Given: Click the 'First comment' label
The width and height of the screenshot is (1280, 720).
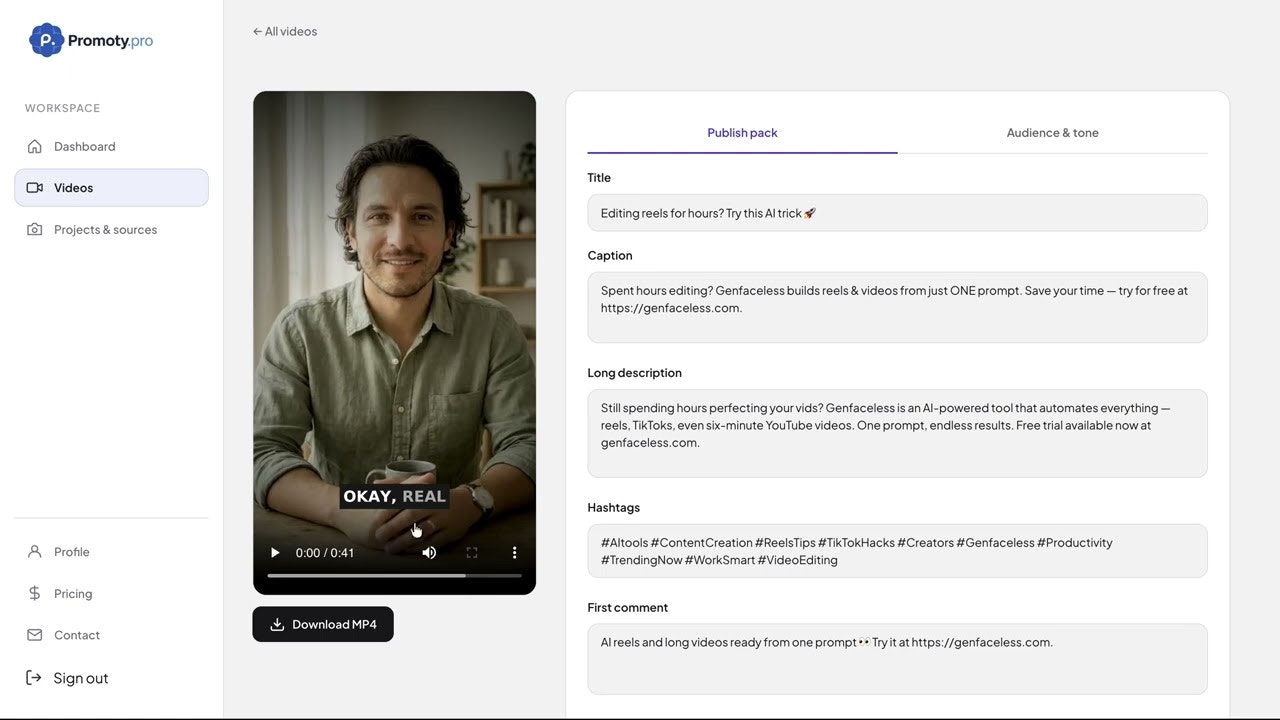Looking at the screenshot, I should tap(627, 608).
